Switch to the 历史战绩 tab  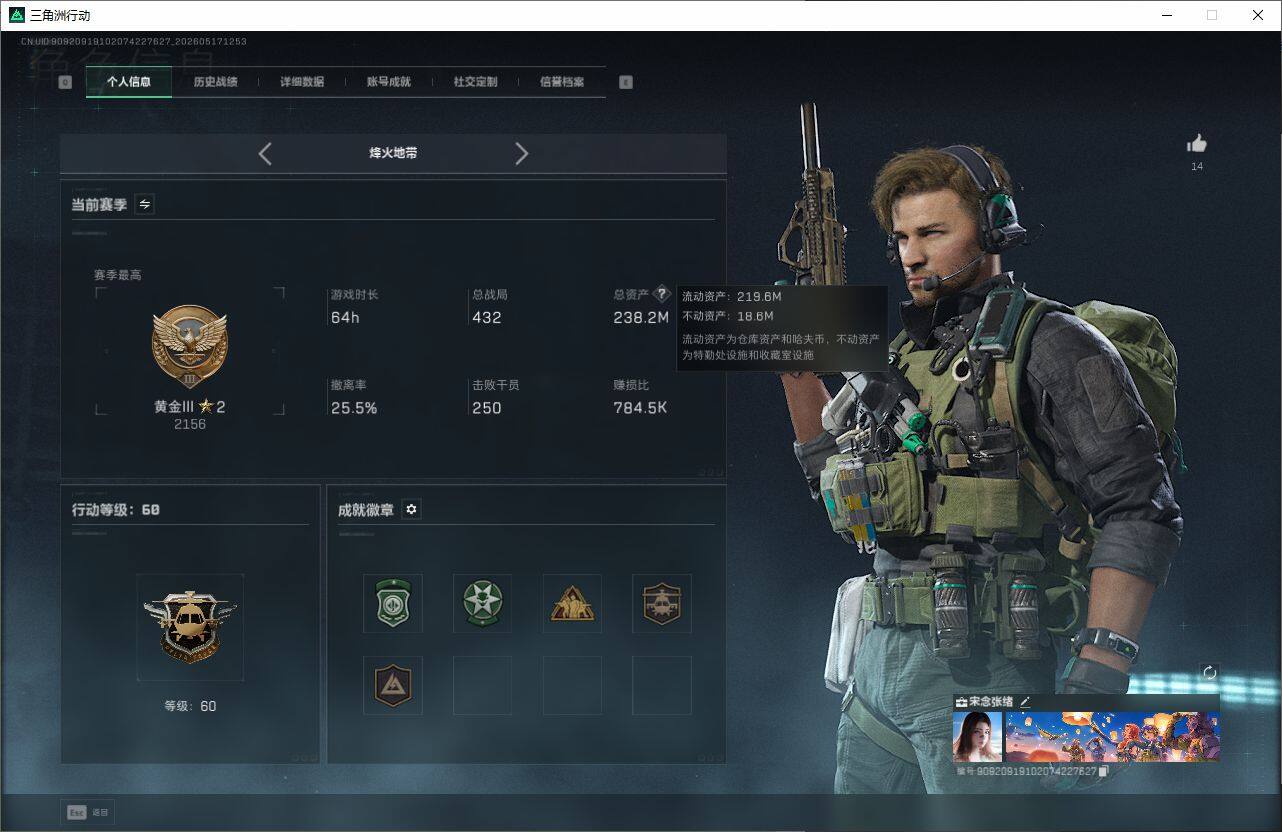[x=215, y=82]
